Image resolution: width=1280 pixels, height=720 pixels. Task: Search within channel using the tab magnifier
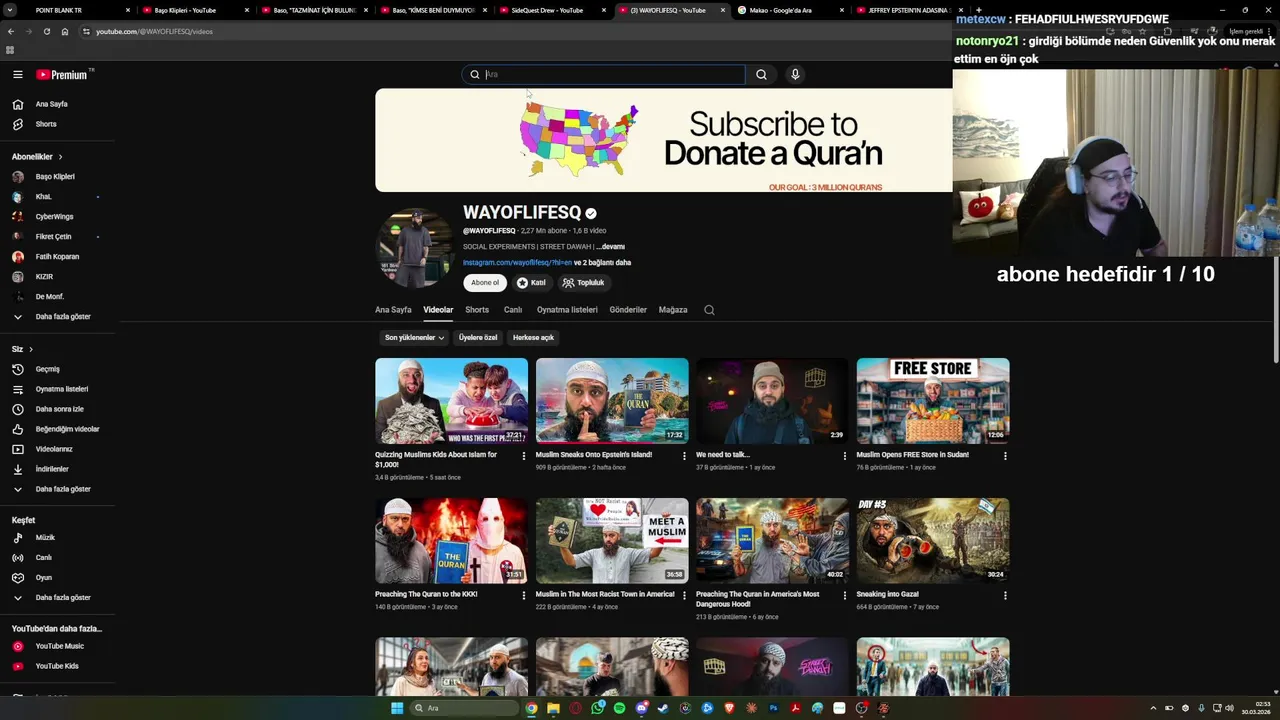pos(709,310)
